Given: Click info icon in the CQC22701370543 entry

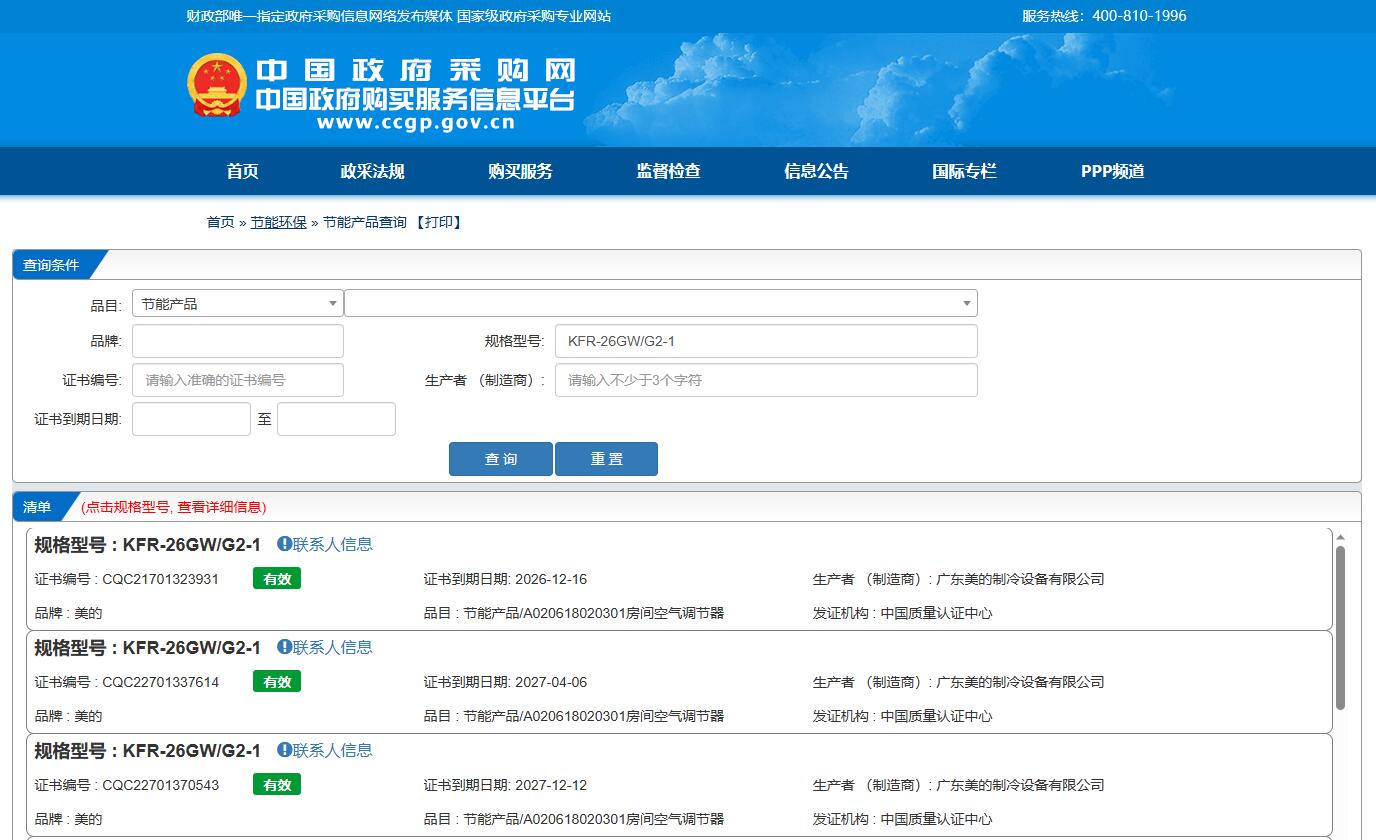Looking at the screenshot, I should 284,750.
